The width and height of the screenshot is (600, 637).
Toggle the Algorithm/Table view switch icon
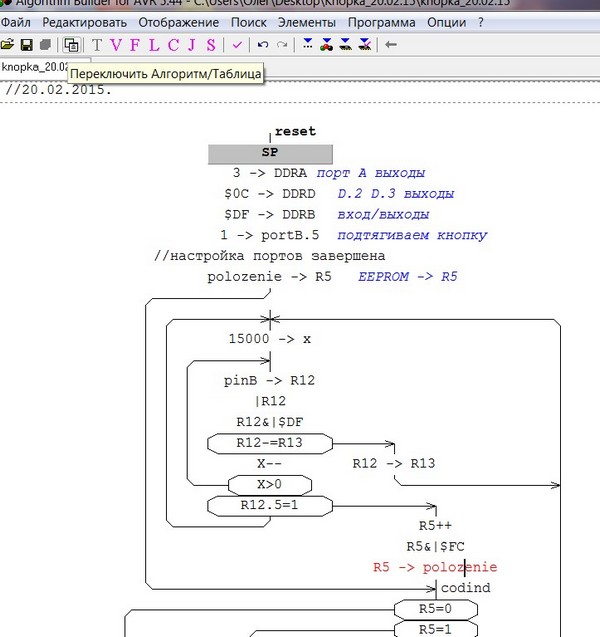[71, 44]
